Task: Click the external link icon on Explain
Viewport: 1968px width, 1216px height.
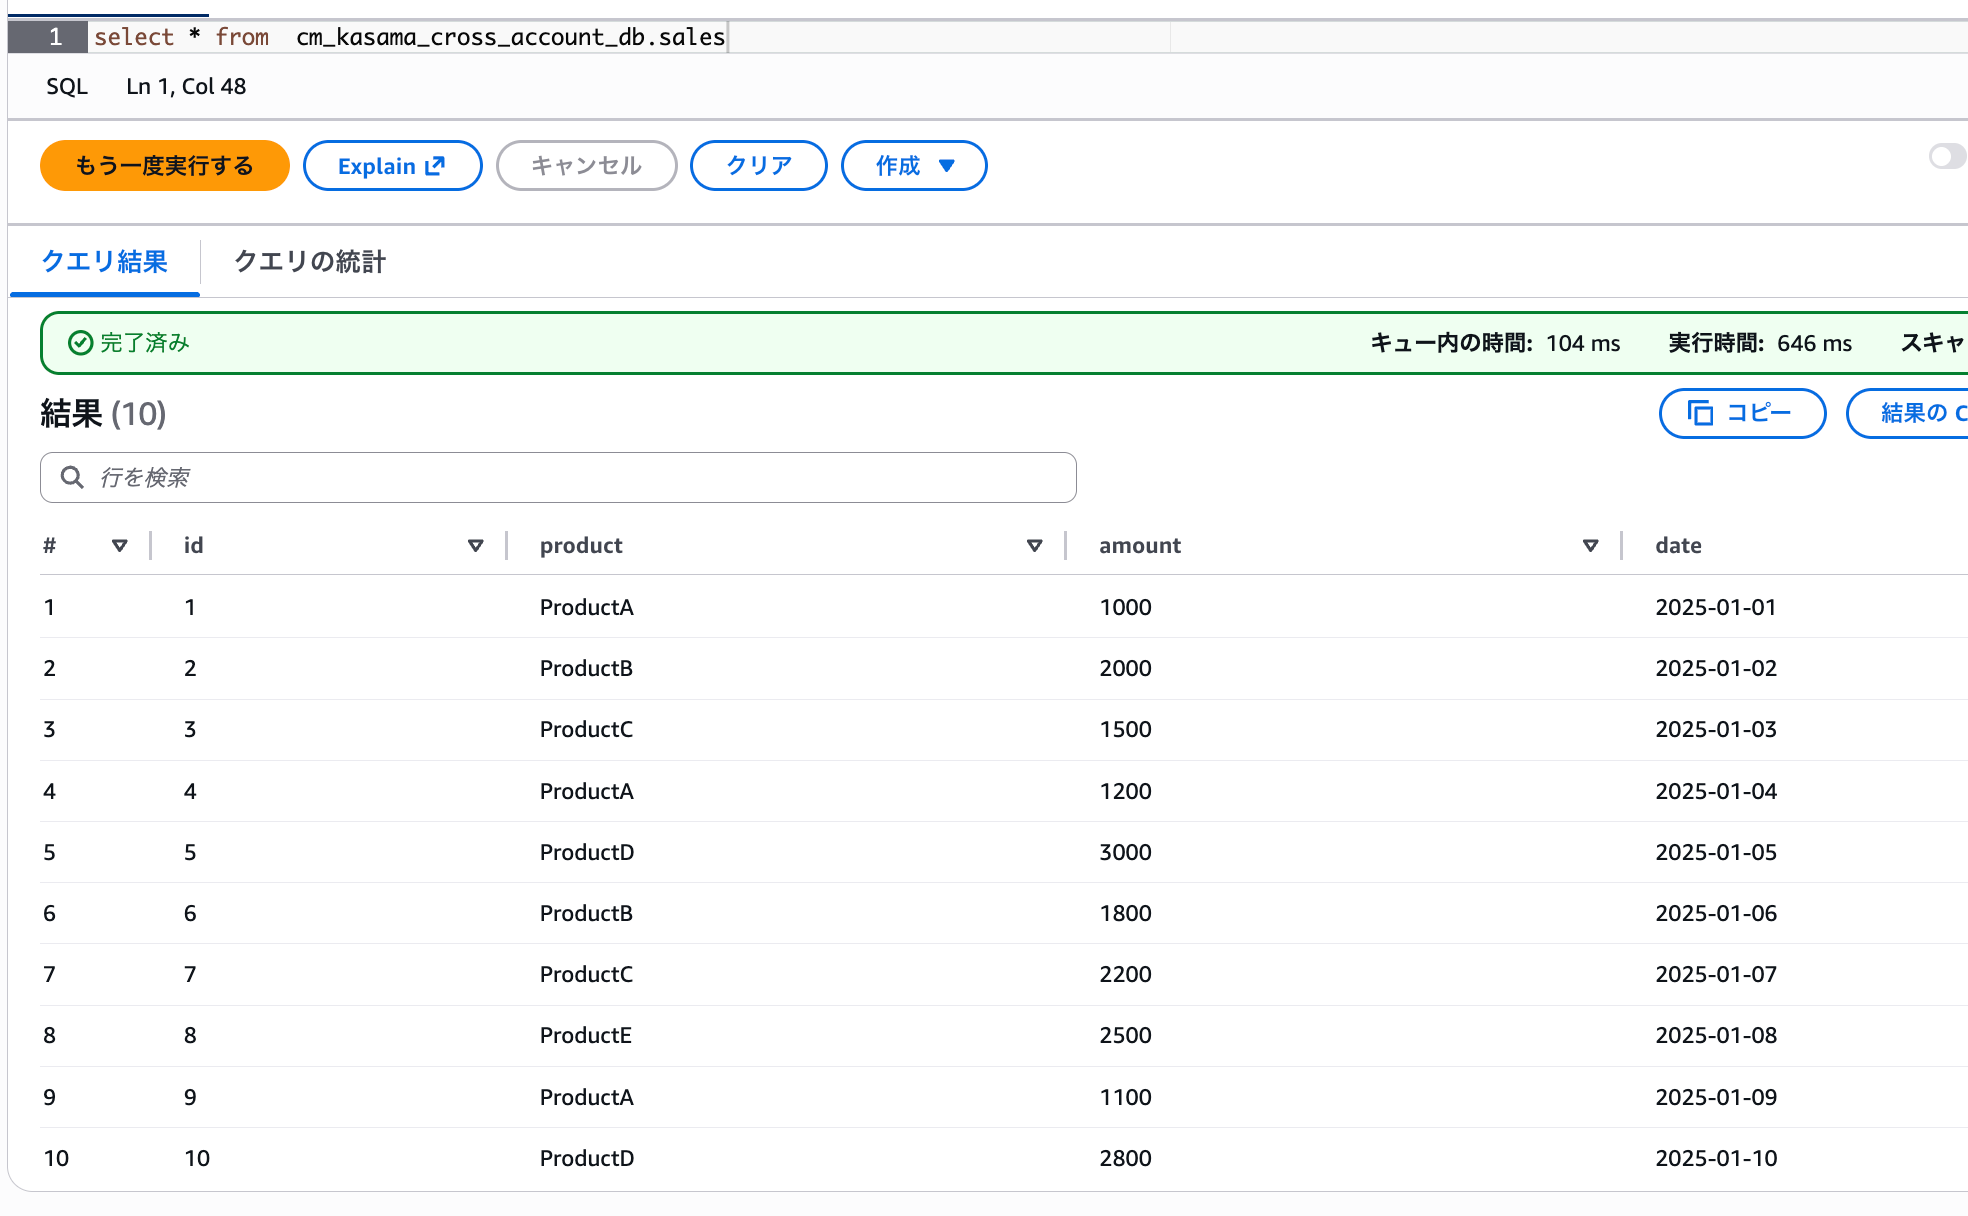Action: click(x=435, y=166)
